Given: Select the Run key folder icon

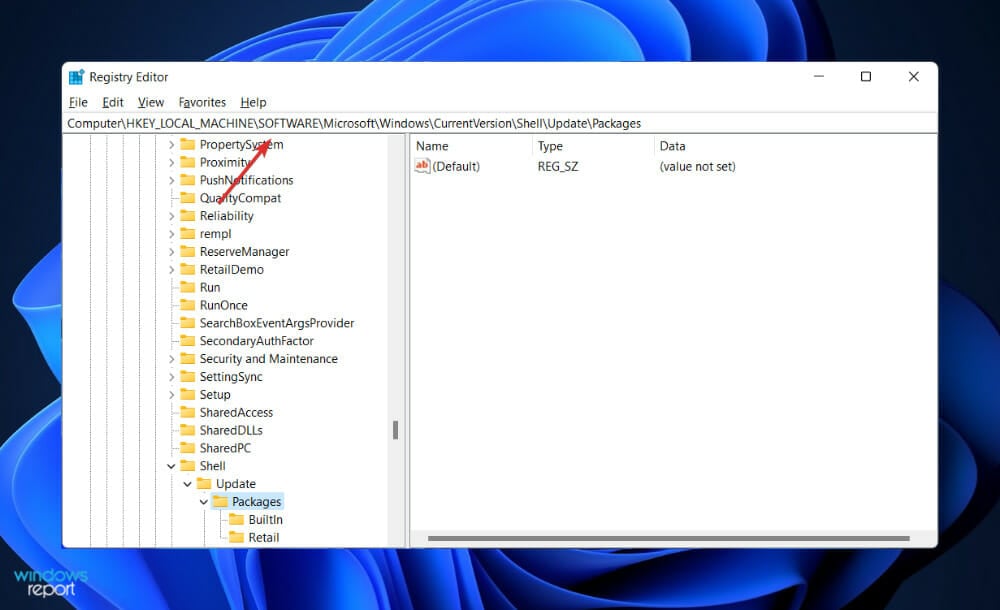Looking at the screenshot, I should point(189,287).
